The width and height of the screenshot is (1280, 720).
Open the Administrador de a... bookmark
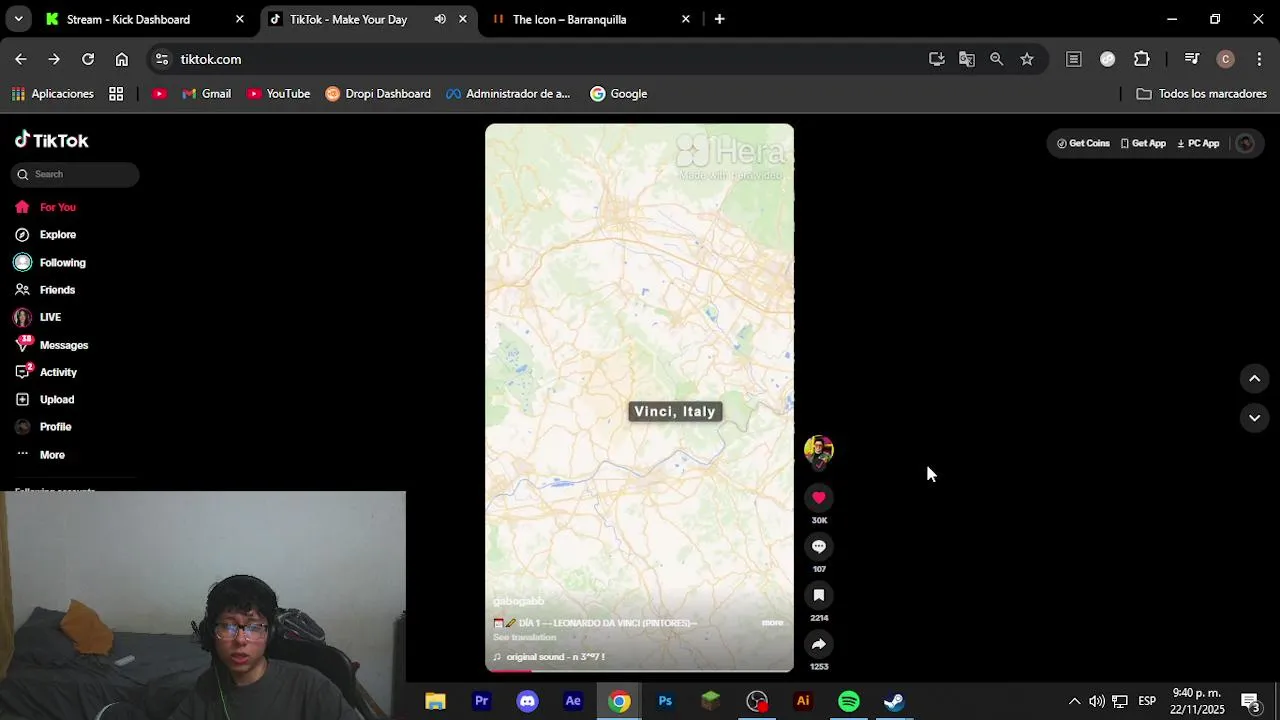[x=508, y=94]
